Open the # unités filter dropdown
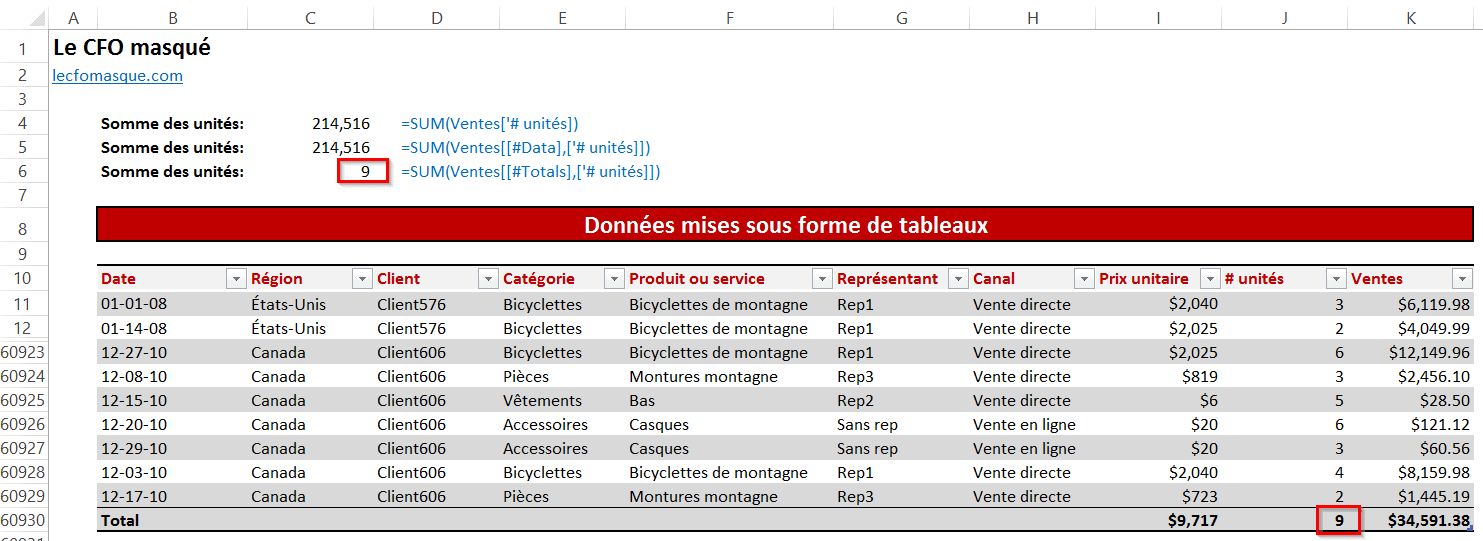The image size is (1483, 541). [x=1336, y=279]
